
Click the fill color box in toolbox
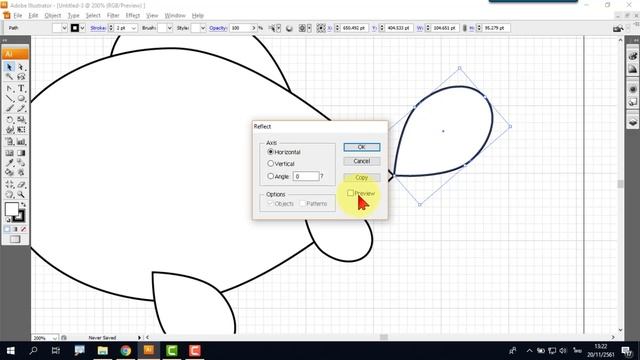point(11,209)
